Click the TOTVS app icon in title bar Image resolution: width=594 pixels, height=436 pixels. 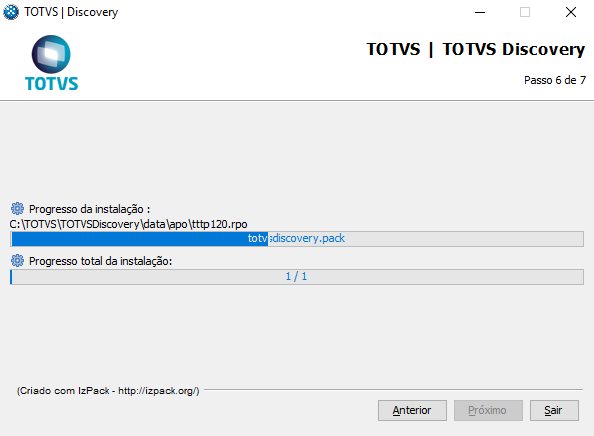click(11, 12)
